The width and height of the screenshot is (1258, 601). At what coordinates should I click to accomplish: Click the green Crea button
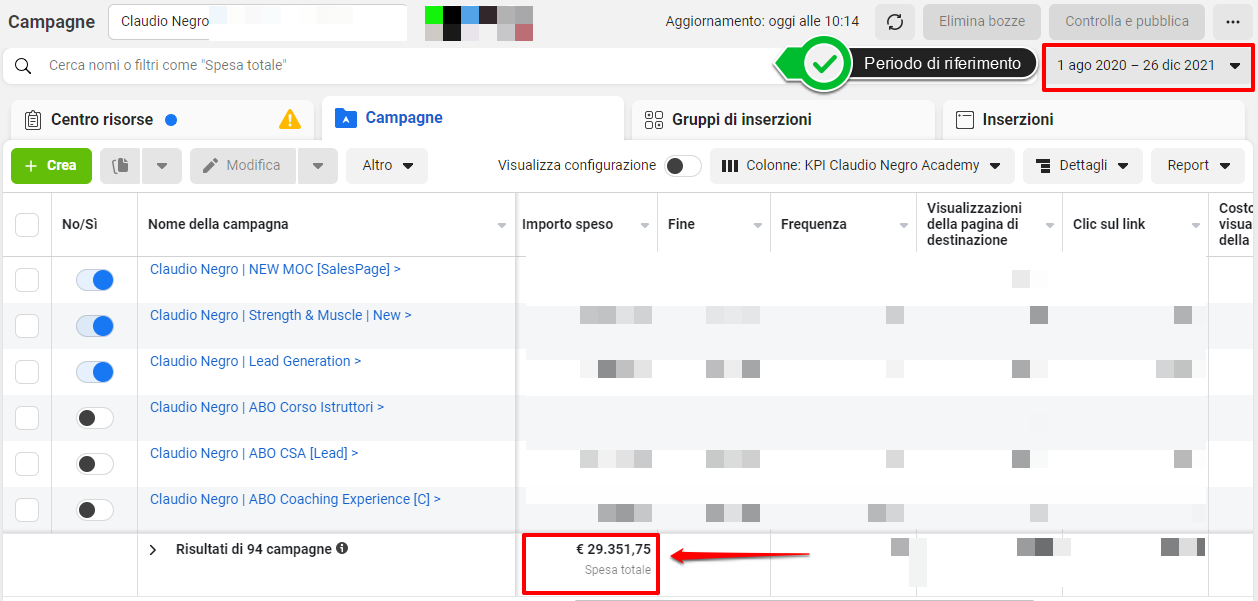(x=51, y=166)
